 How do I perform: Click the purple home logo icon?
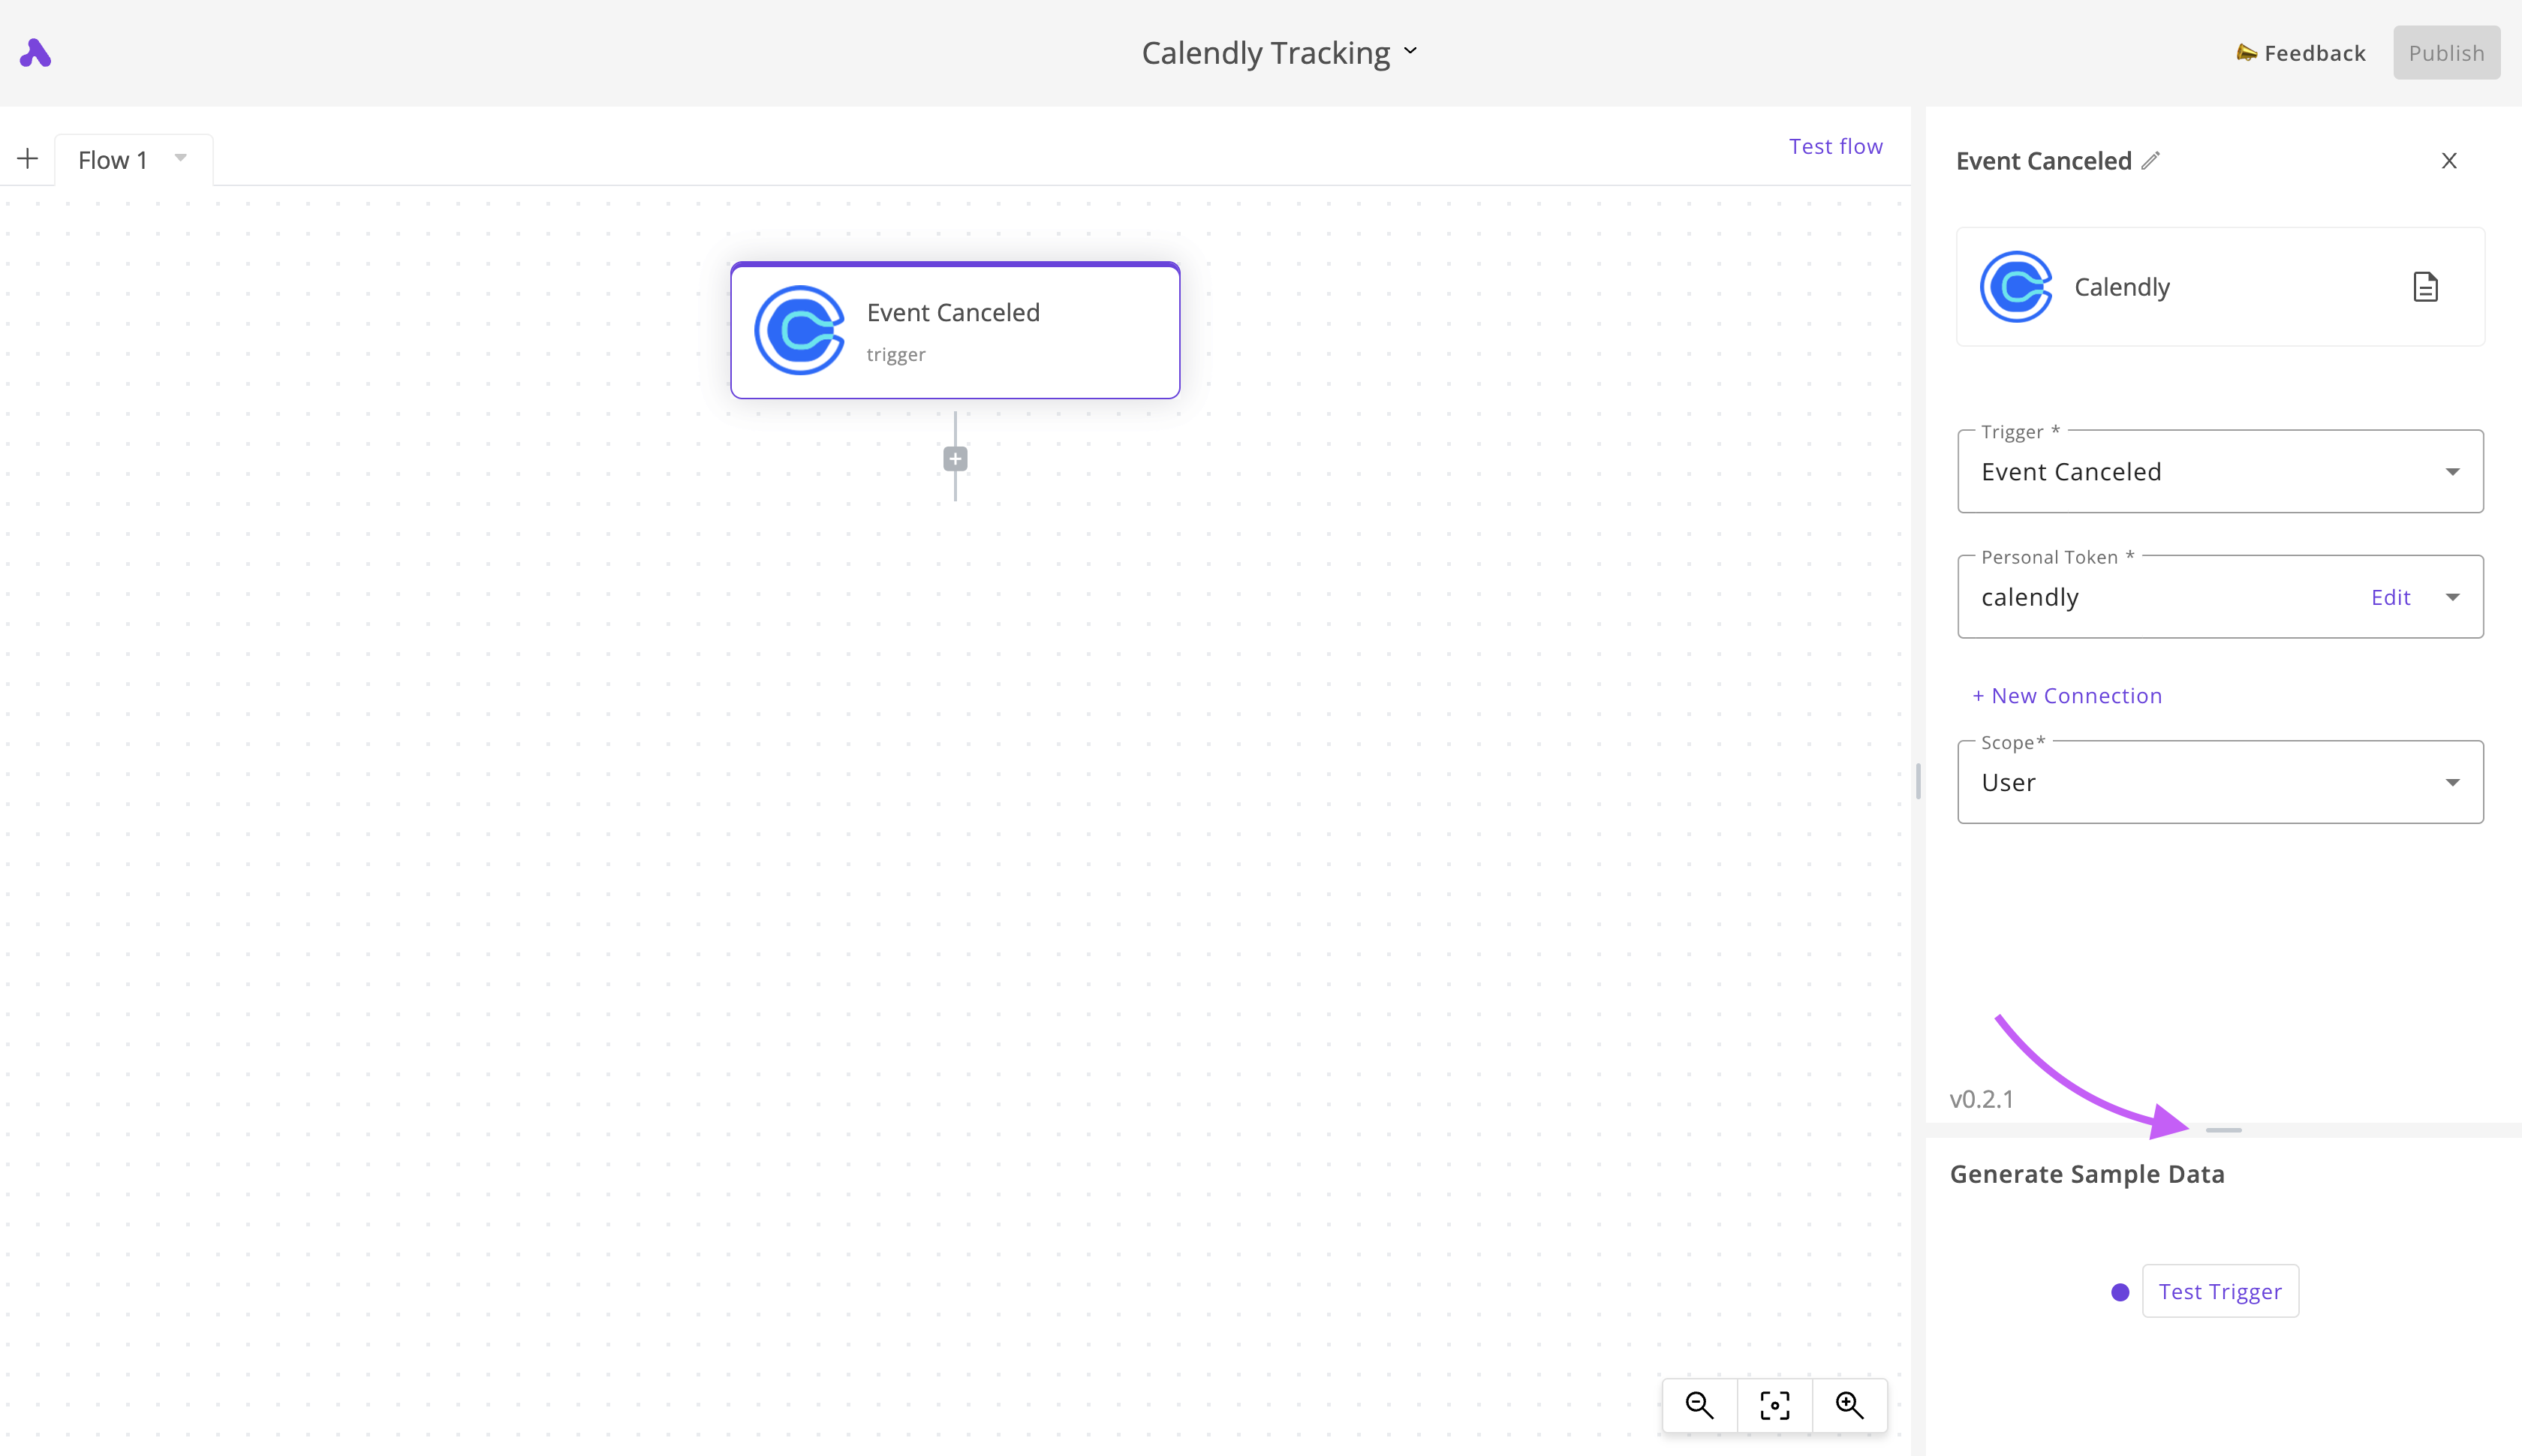tap(35, 53)
